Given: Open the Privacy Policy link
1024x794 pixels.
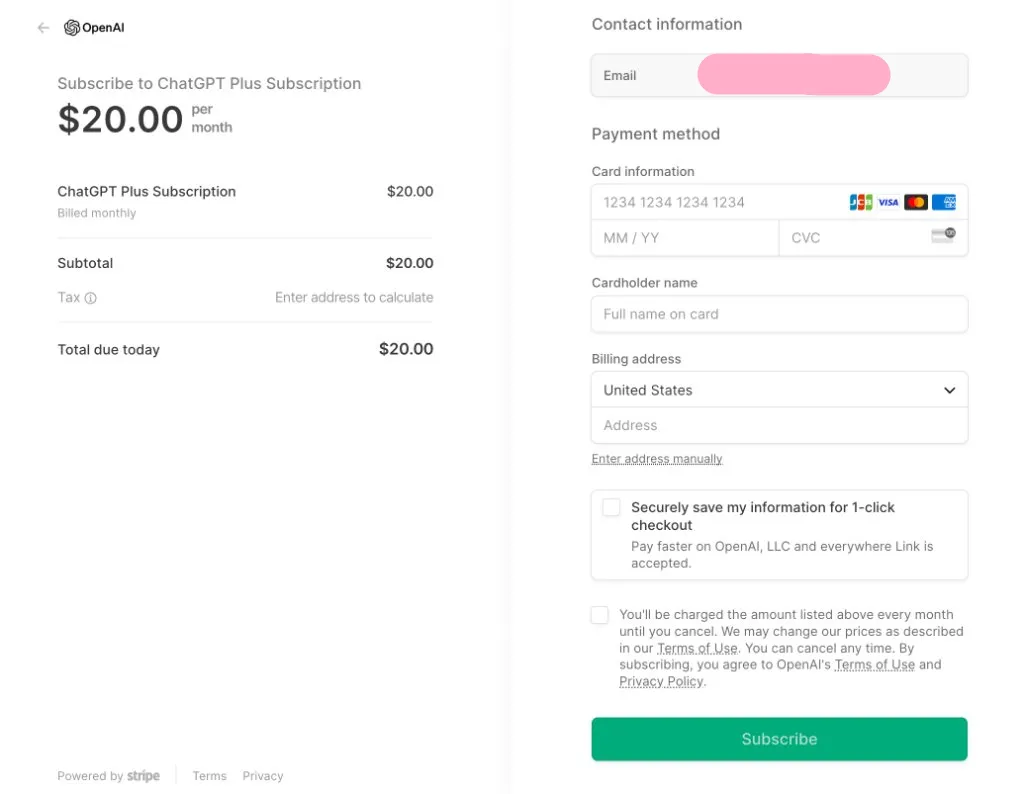Looking at the screenshot, I should (x=661, y=682).
